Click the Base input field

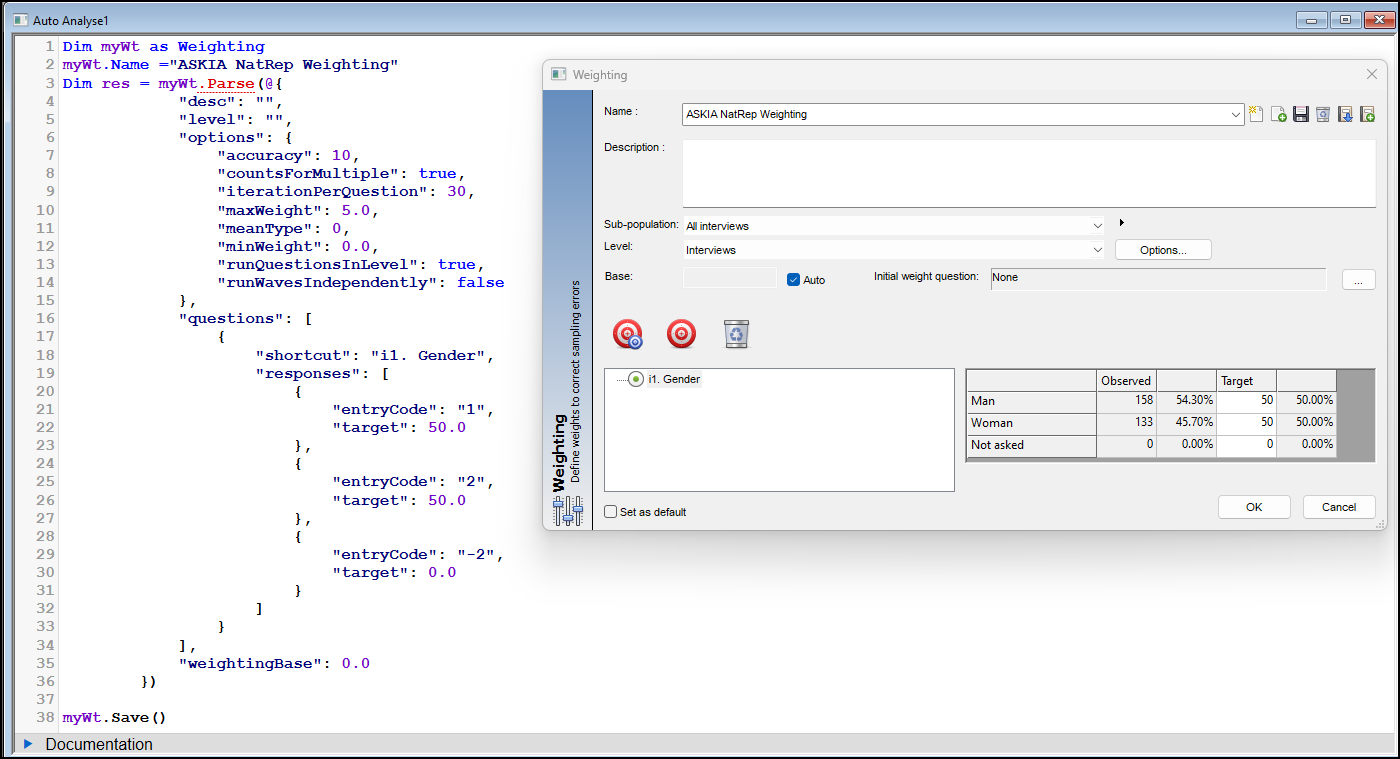pos(729,278)
